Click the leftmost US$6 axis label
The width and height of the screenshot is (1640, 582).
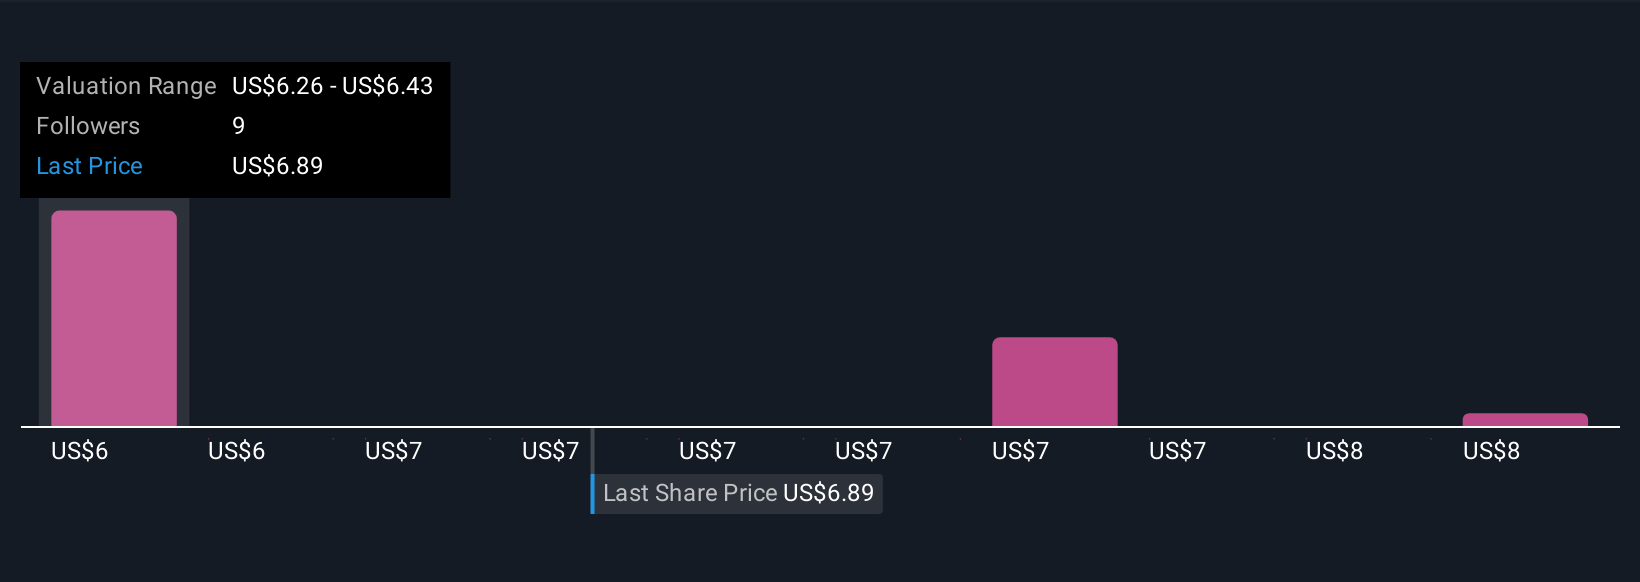click(80, 452)
